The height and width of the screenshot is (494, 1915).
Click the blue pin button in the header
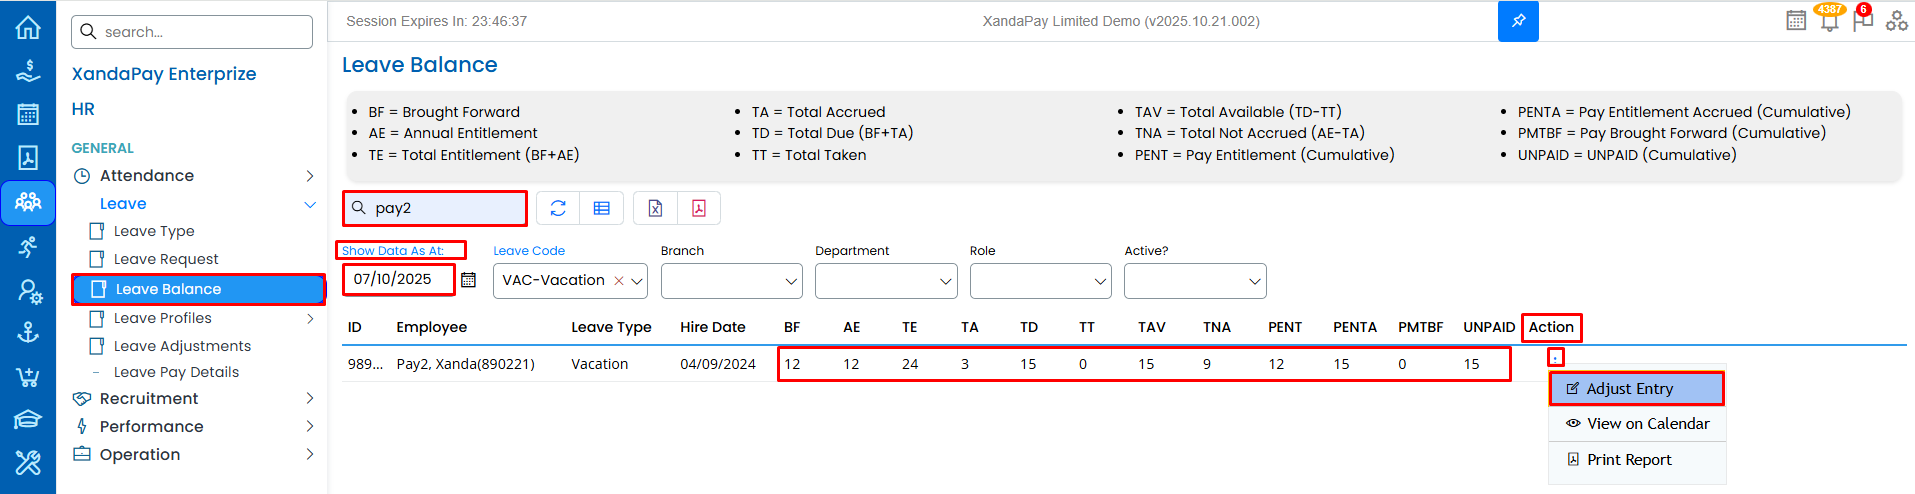tap(1518, 21)
